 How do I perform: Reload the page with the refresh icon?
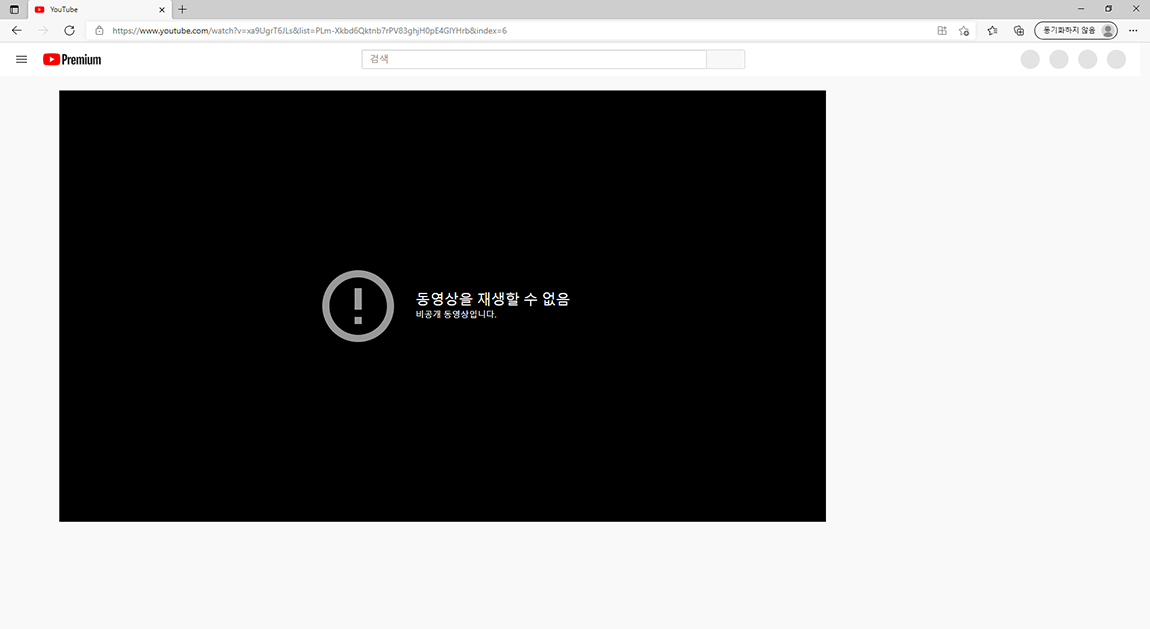pos(69,31)
